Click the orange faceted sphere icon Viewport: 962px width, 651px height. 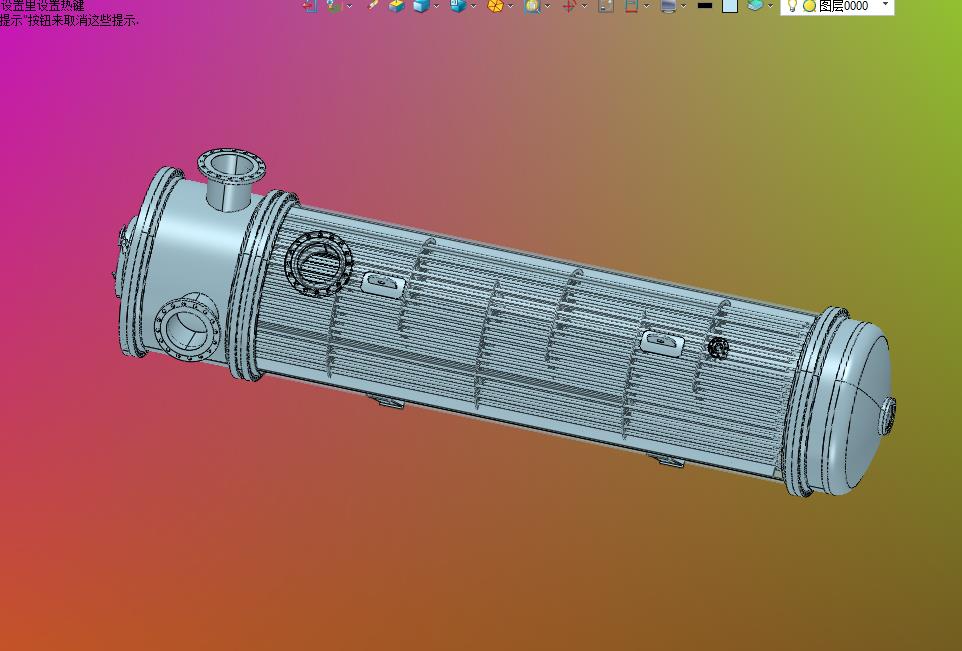(x=495, y=6)
